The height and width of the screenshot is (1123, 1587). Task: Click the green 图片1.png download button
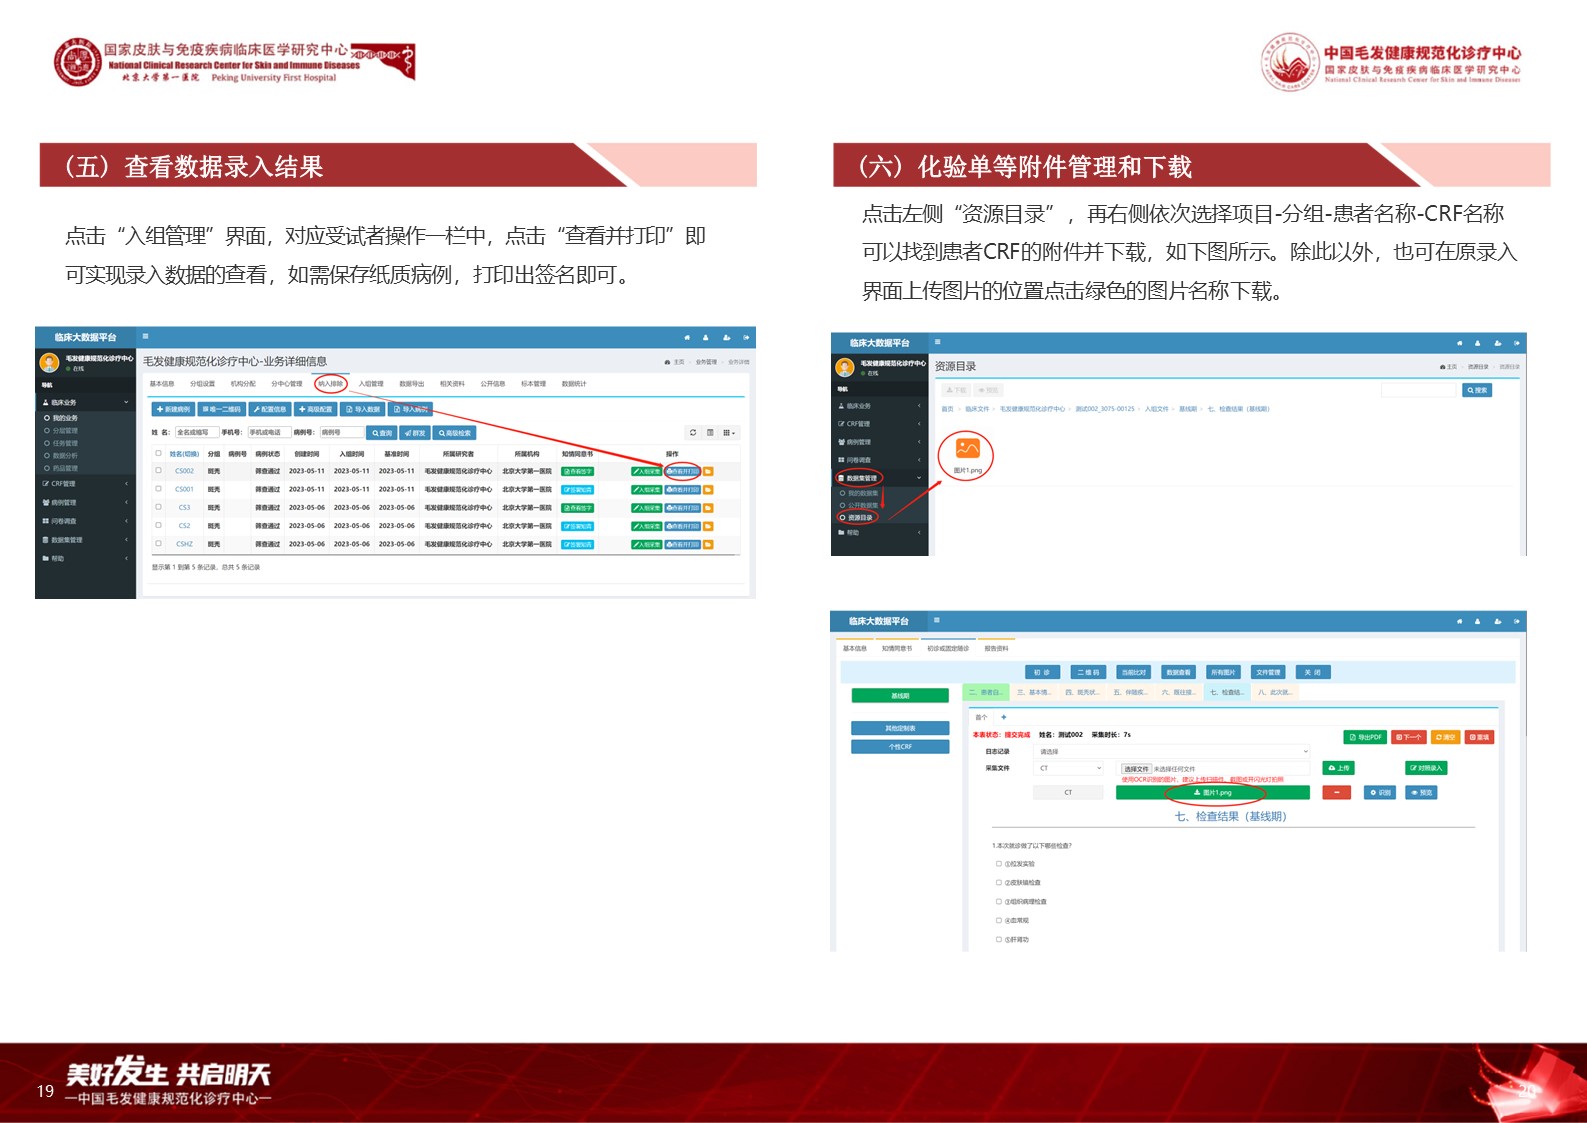pos(1212,793)
